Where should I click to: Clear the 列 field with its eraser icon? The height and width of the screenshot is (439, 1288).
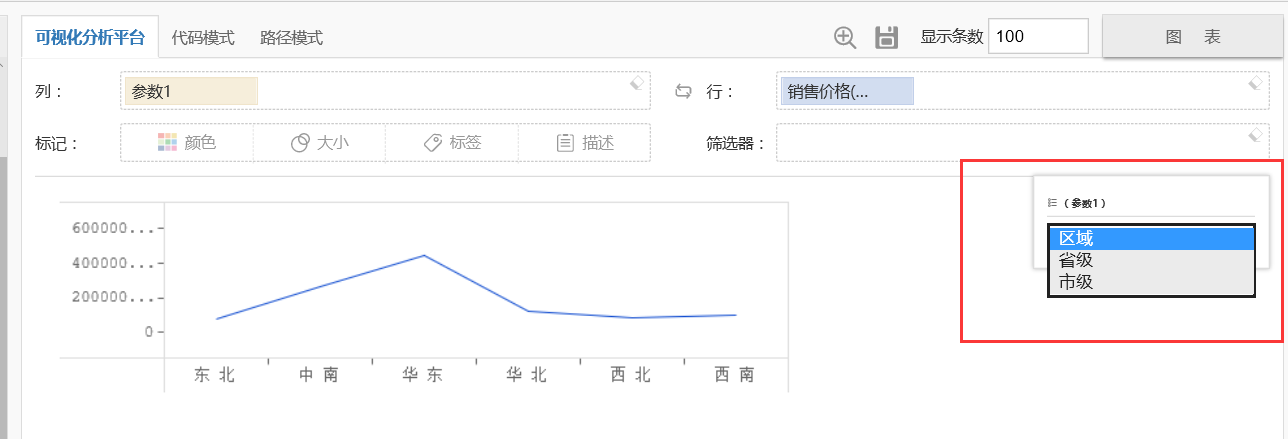click(637, 84)
